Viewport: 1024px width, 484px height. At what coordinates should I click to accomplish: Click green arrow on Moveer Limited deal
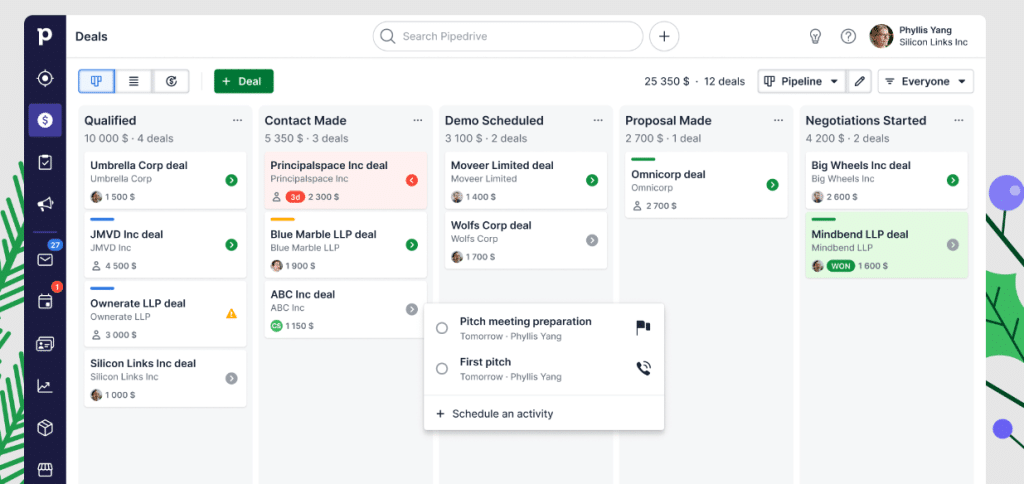(592, 180)
